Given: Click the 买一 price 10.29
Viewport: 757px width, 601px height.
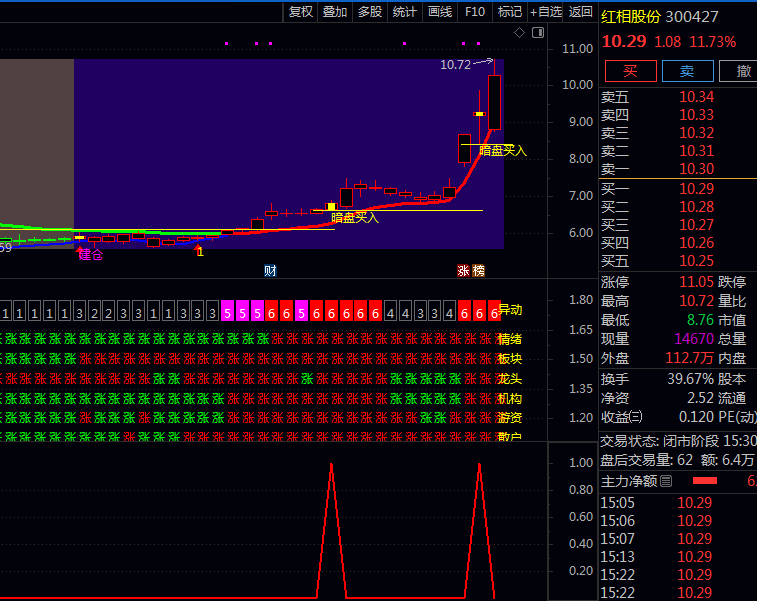Looking at the screenshot, I should click(x=696, y=189).
